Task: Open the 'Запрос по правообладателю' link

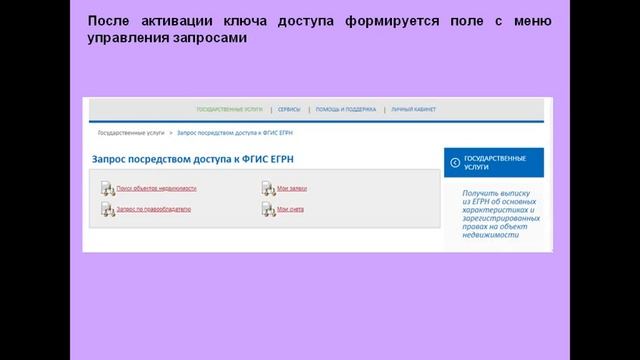Action: [154, 209]
